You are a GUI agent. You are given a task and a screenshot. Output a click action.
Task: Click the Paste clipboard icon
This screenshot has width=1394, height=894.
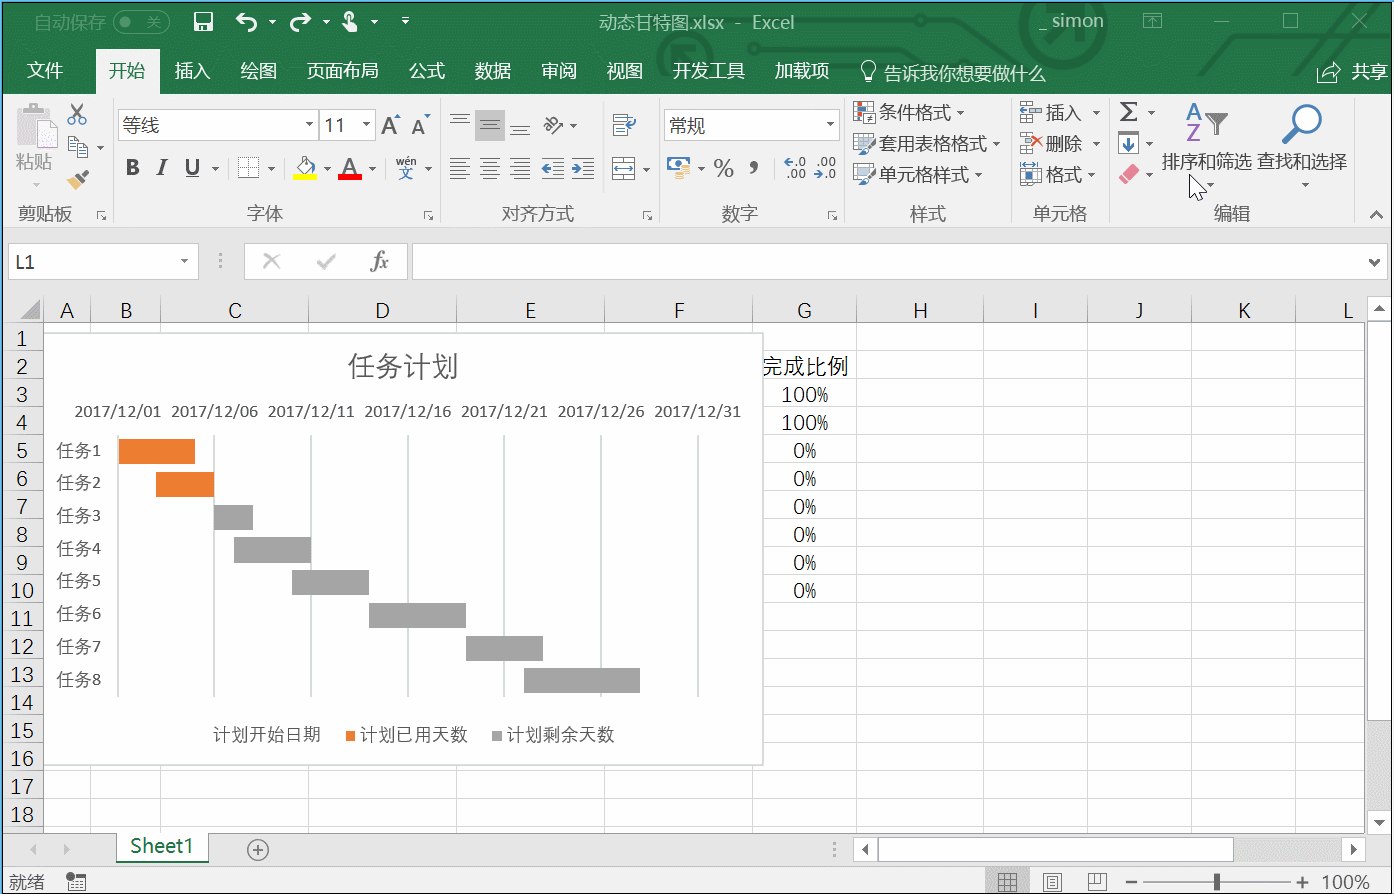[37, 126]
